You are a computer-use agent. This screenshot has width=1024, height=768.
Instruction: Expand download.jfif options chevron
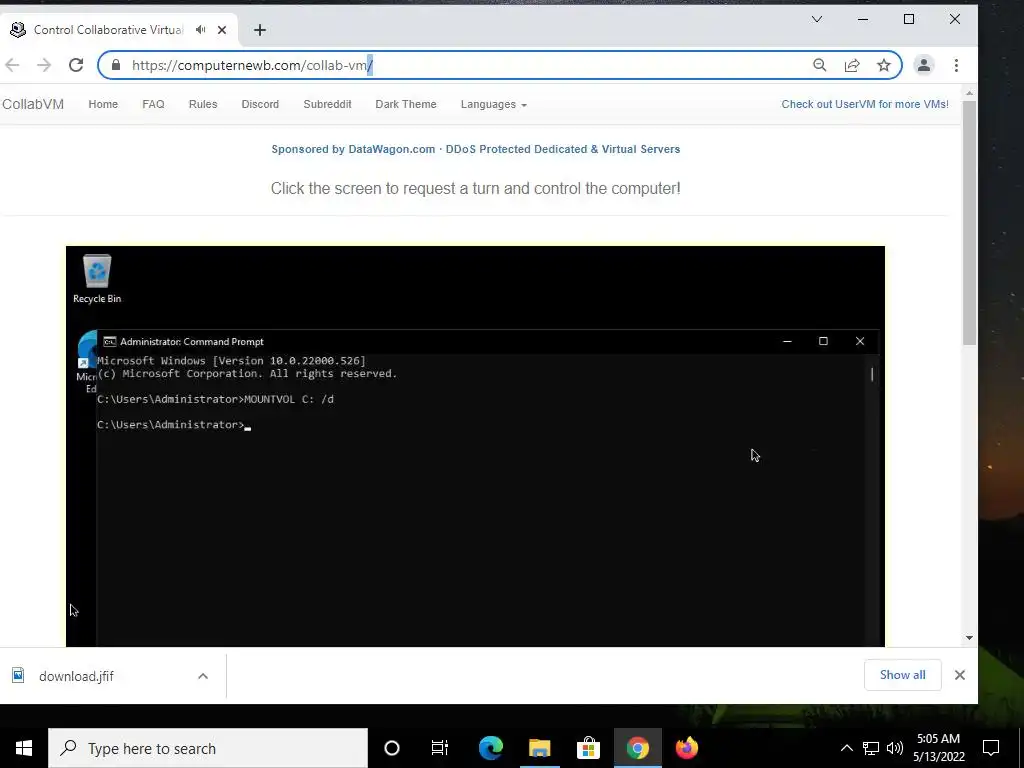coord(203,676)
